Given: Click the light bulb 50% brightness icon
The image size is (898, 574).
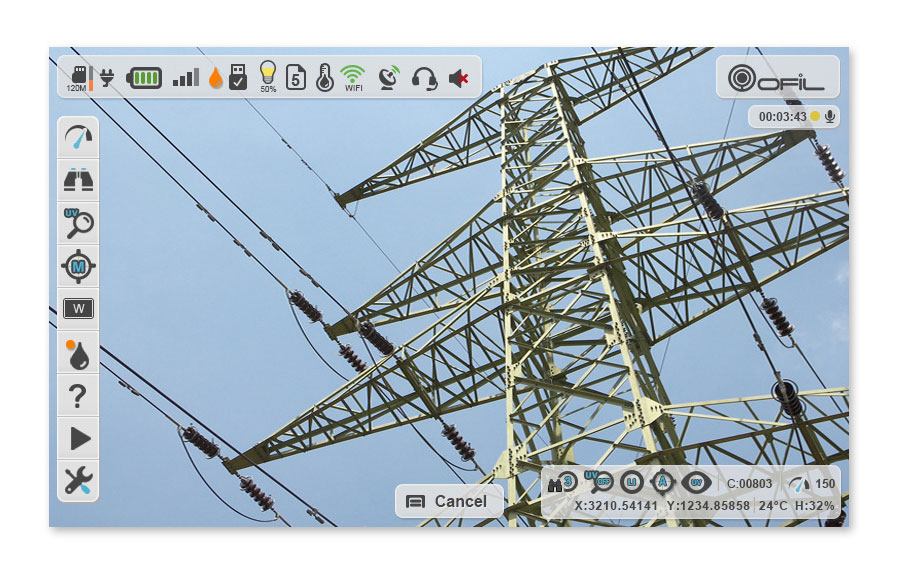Looking at the screenshot, I should [268, 77].
